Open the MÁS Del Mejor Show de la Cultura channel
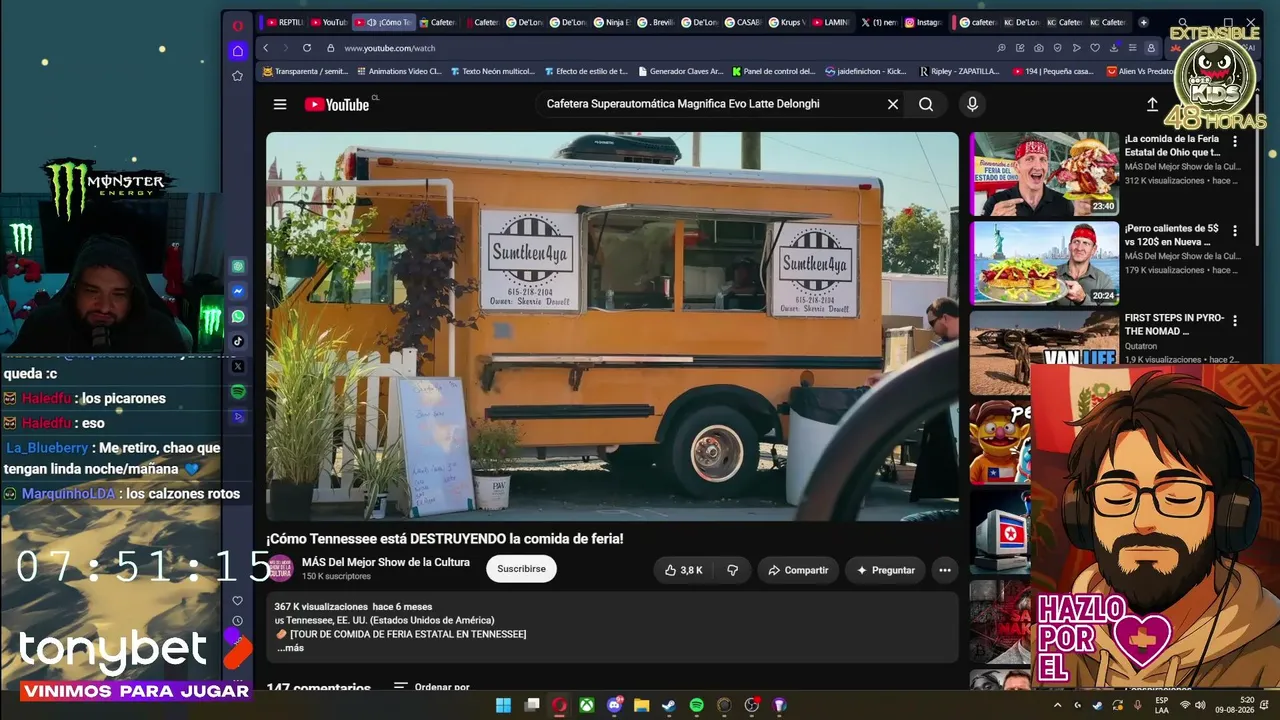The image size is (1280, 720). tap(386, 562)
